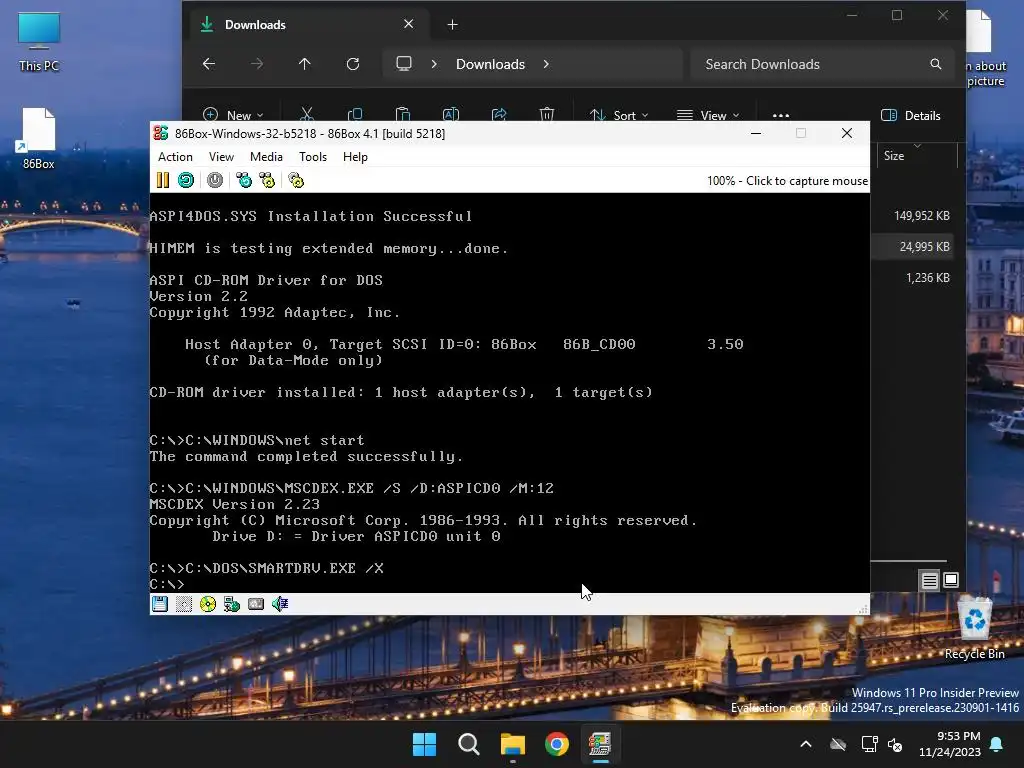Click the grey MIDI status bar icon
1024x768 pixels.
(x=256, y=604)
